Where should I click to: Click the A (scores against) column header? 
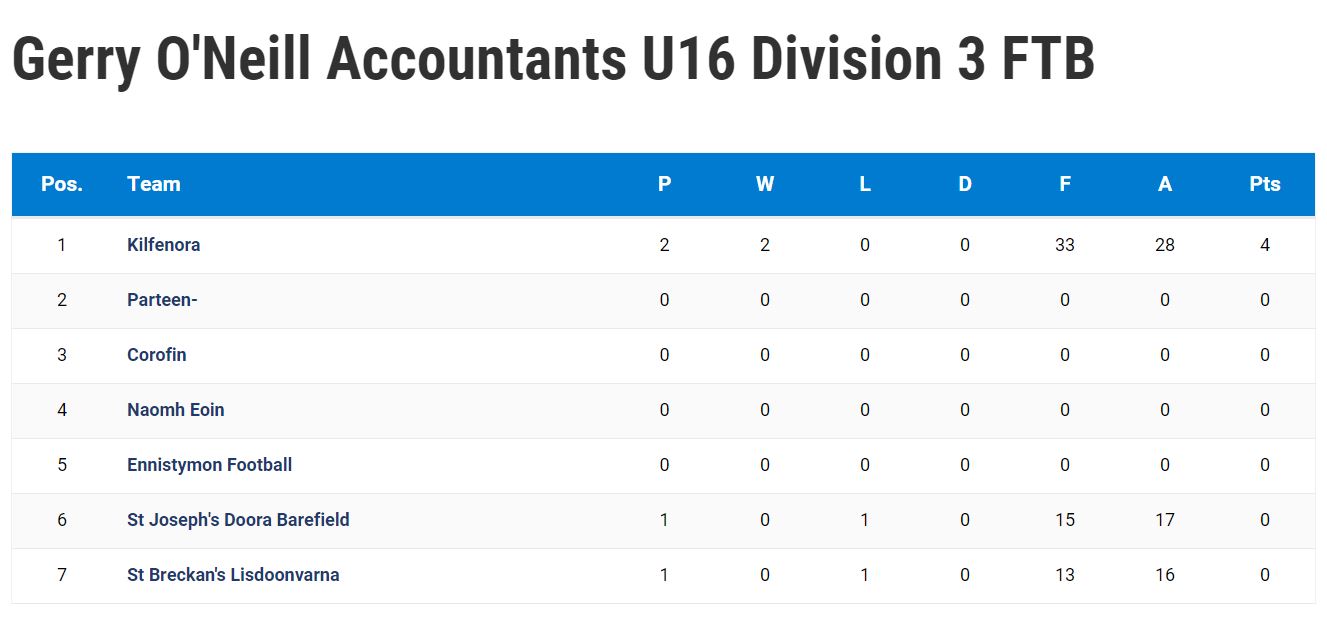pos(1165,184)
